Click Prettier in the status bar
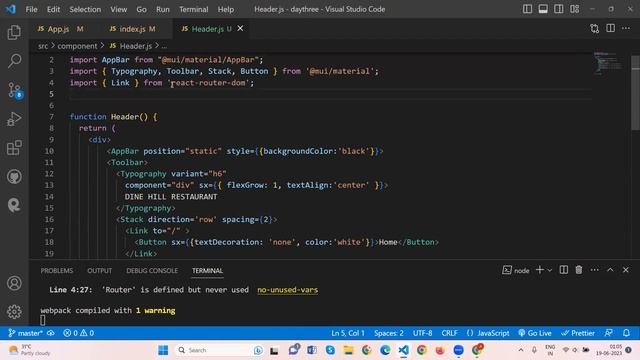The height and width of the screenshot is (360, 640). [x=578, y=333]
